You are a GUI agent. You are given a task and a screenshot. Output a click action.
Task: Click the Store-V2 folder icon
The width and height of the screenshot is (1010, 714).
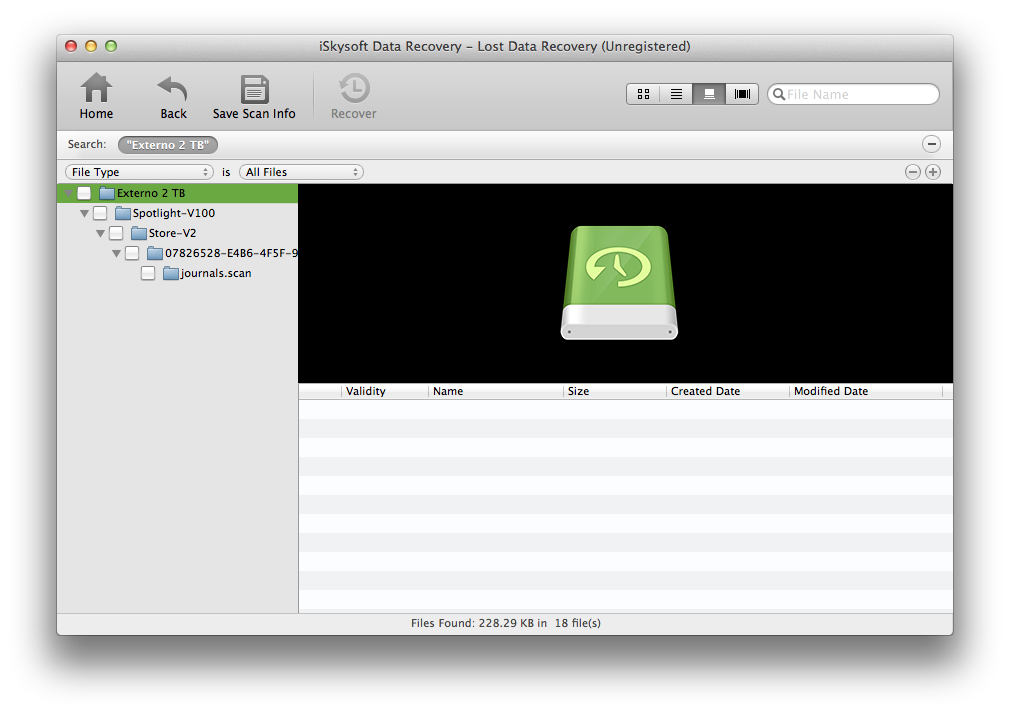(138, 233)
